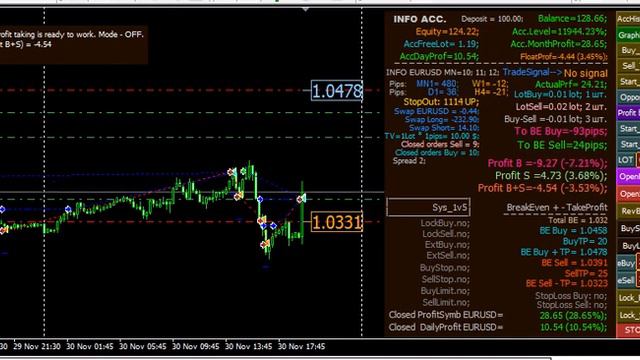
Task: Click the LOT button
Action: [625, 160]
